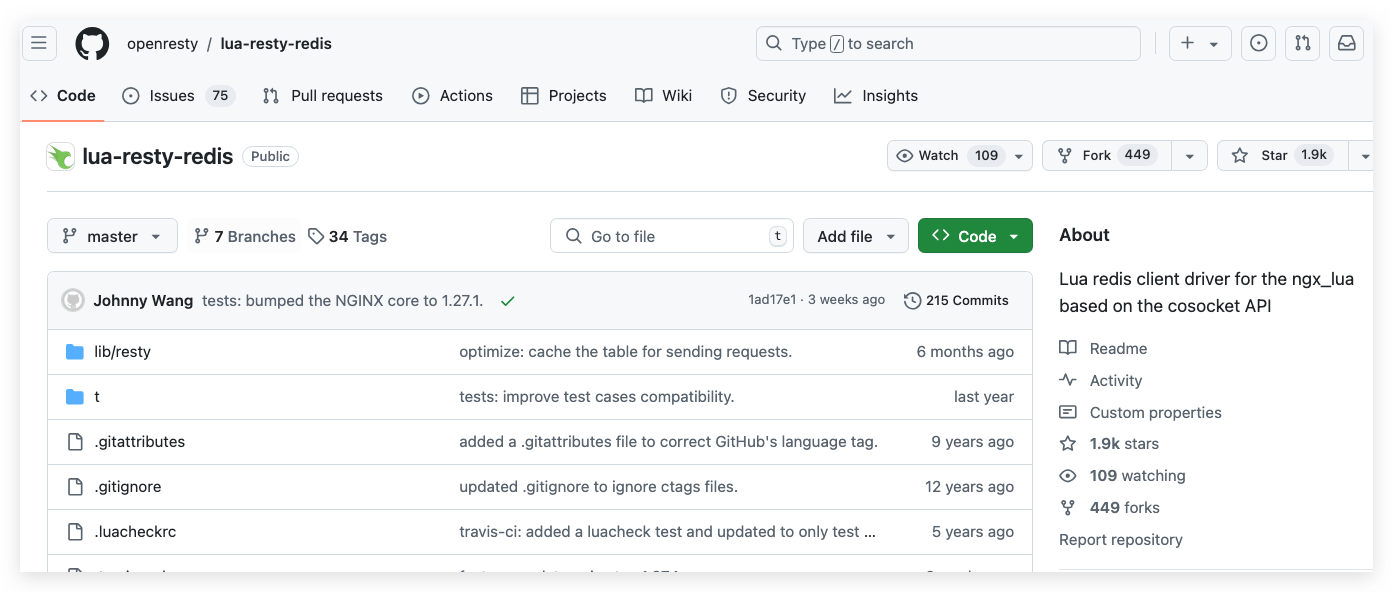Open the master branch selector
1393x592 pixels.
[x=112, y=236]
